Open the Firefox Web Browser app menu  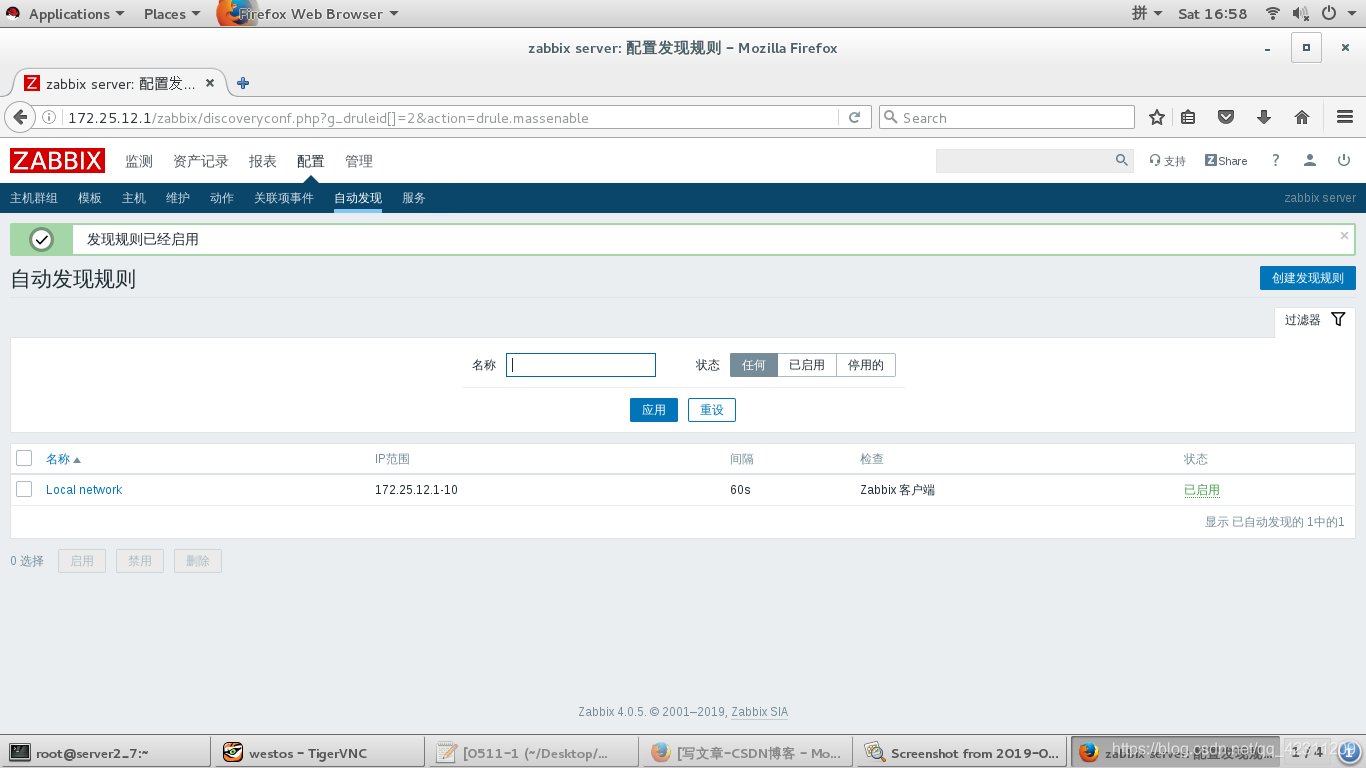(308, 14)
